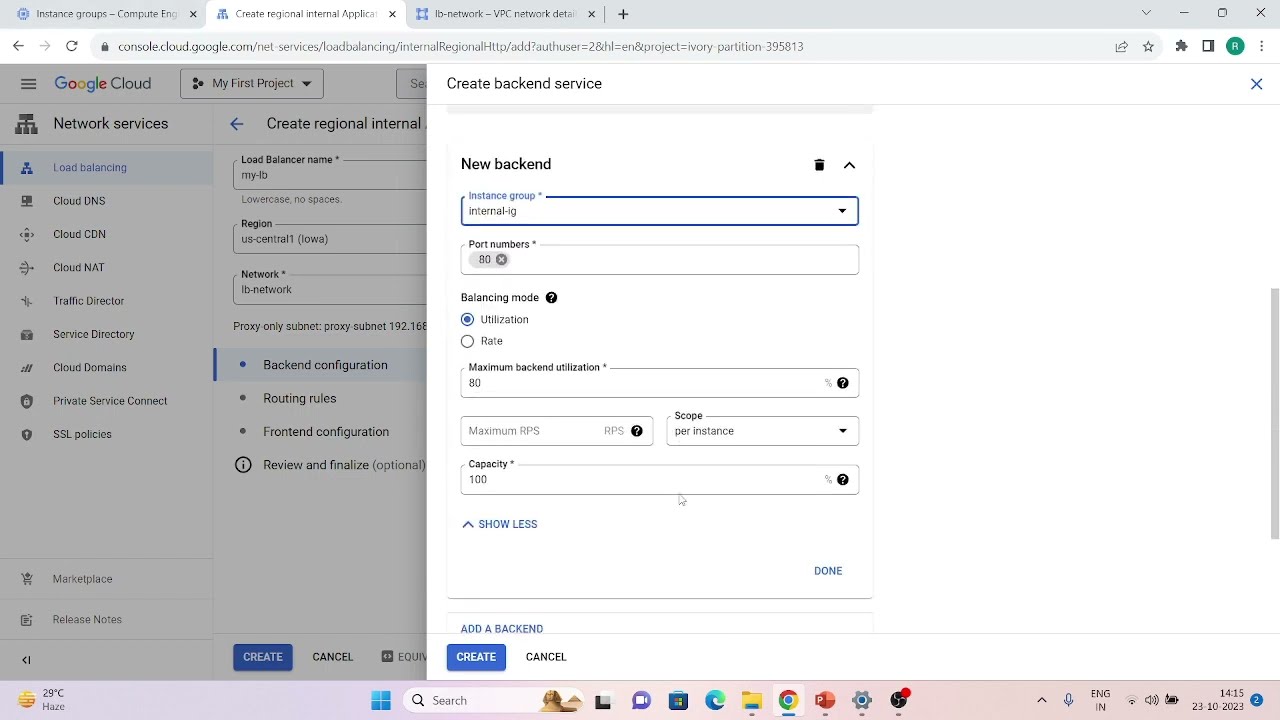Delete the New backend using trash icon
Image resolution: width=1280 pixels, height=720 pixels.
[x=819, y=165]
